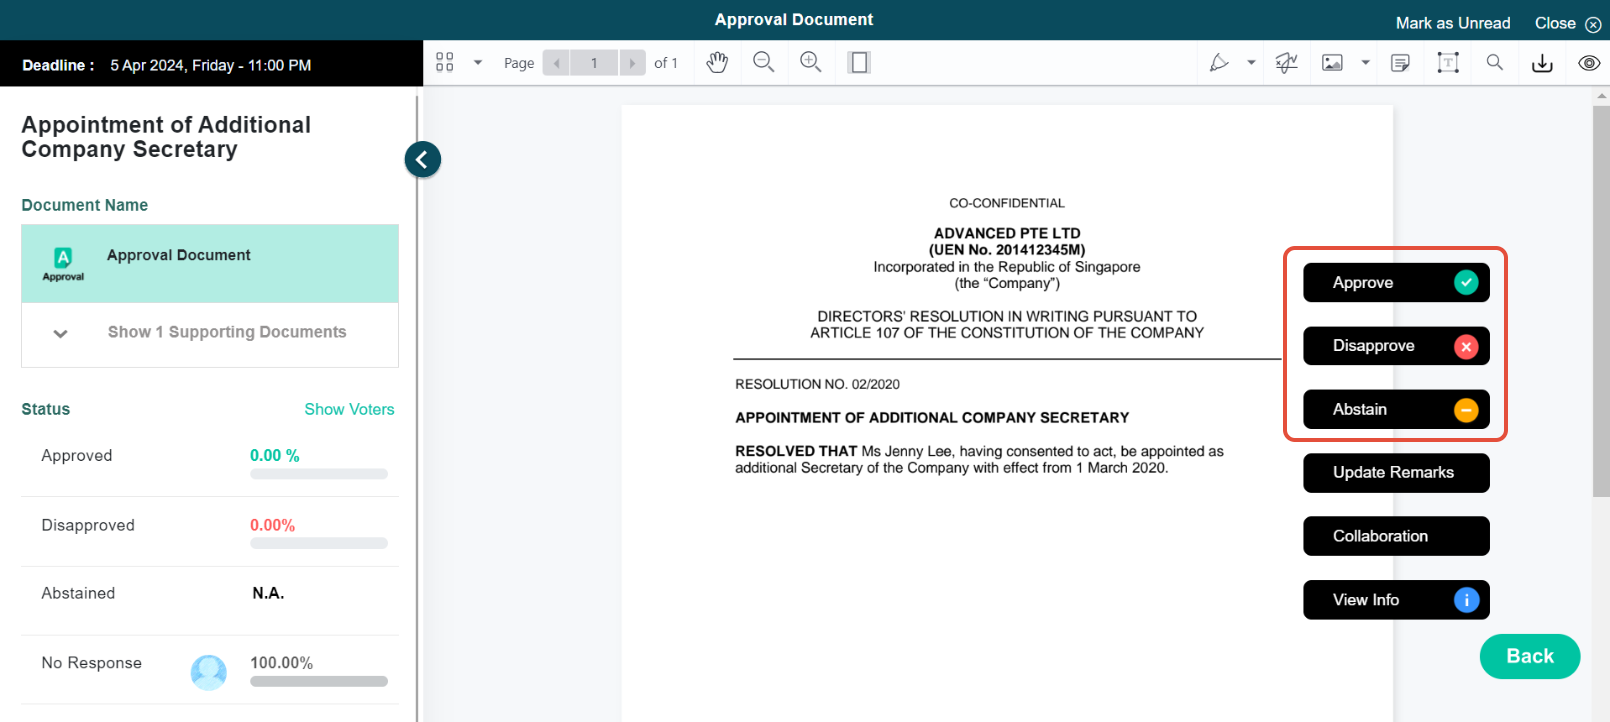Download the approval document
Viewport: 1610px width, 722px height.
click(1543, 63)
